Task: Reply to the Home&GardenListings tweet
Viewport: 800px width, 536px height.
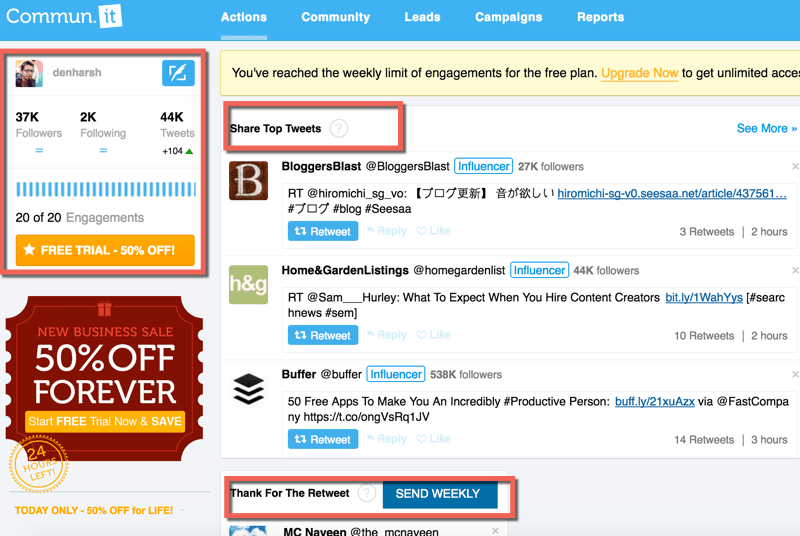Action: point(387,335)
